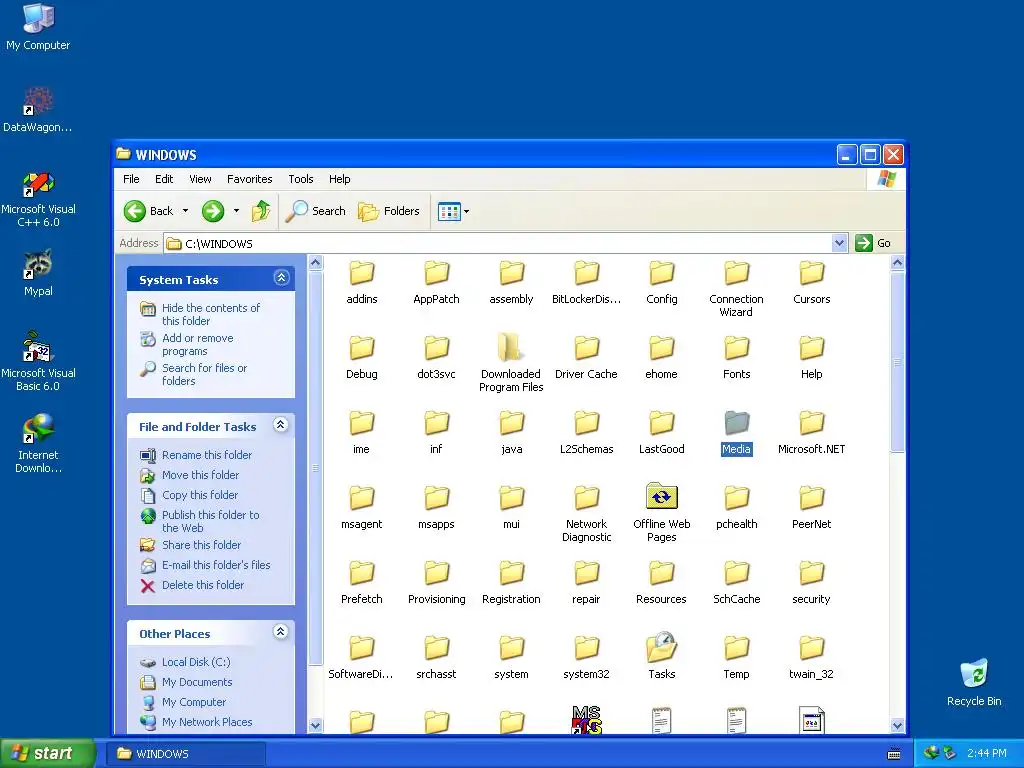Open the Views icon menu
The height and width of the screenshot is (768, 1024).
coord(453,212)
